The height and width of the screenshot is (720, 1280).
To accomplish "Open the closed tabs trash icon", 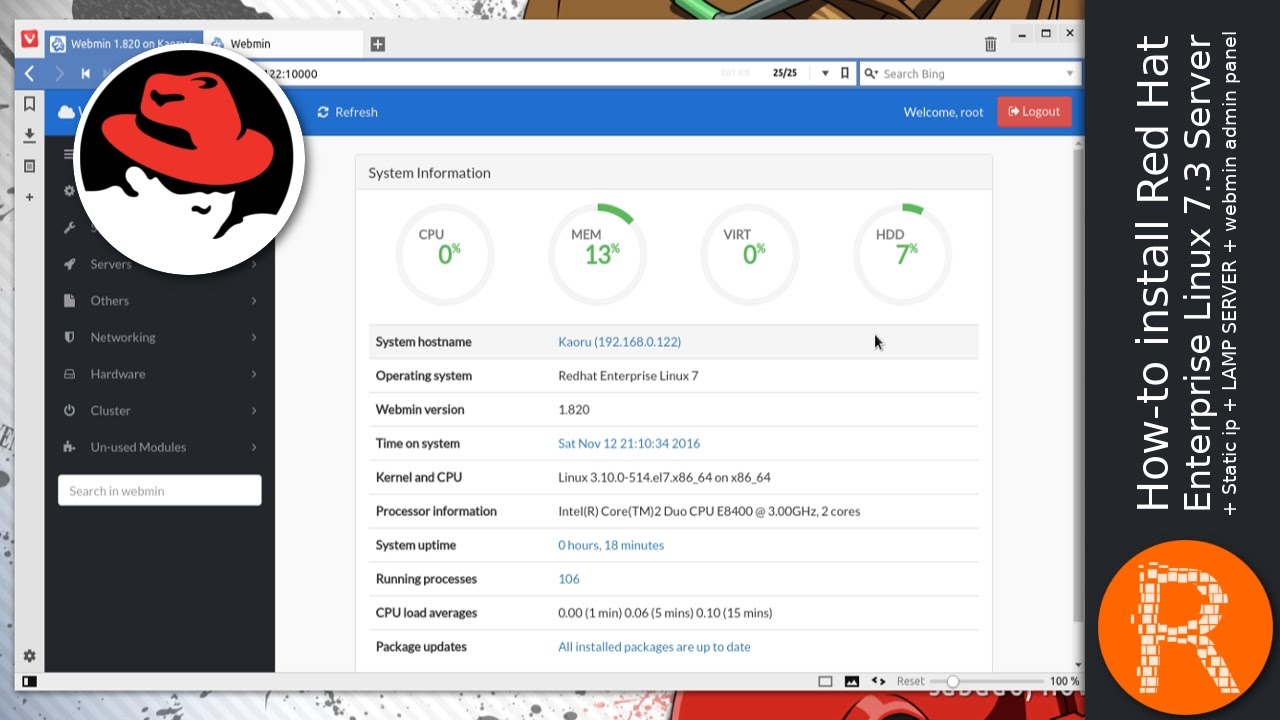I will click(x=990, y=44).
